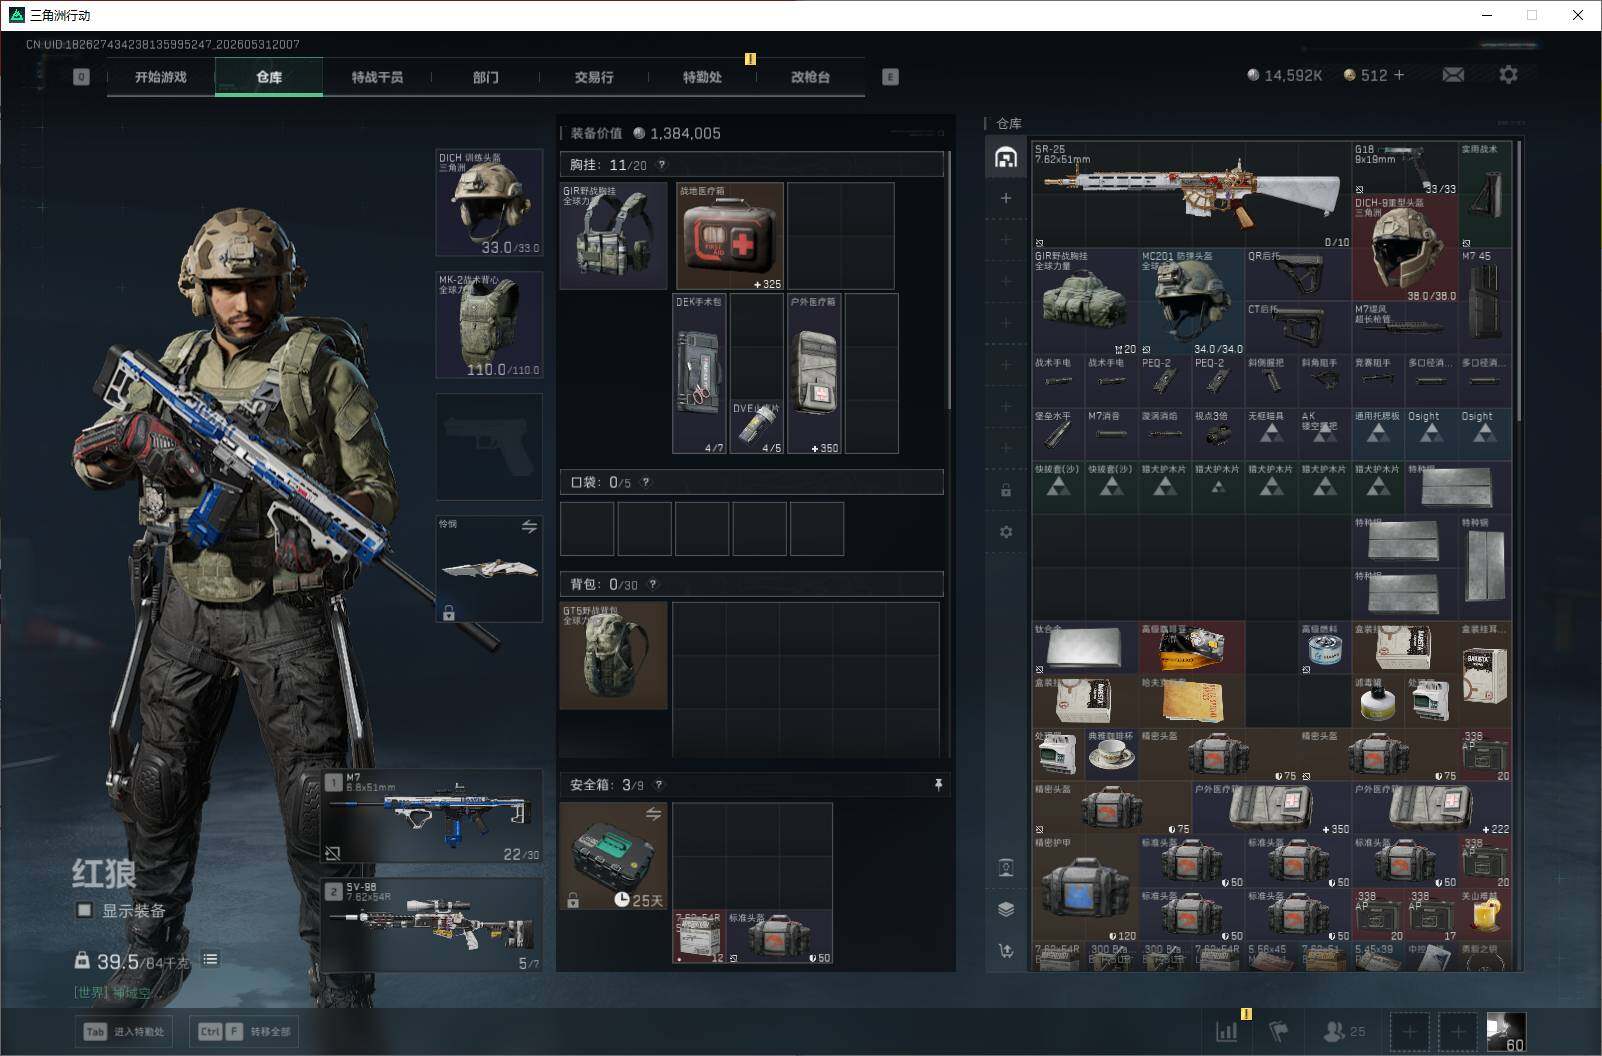Click the loadout panel vertical scrollbar
This screenshot has height=1056, width=1602.
[x=948, y=280]
